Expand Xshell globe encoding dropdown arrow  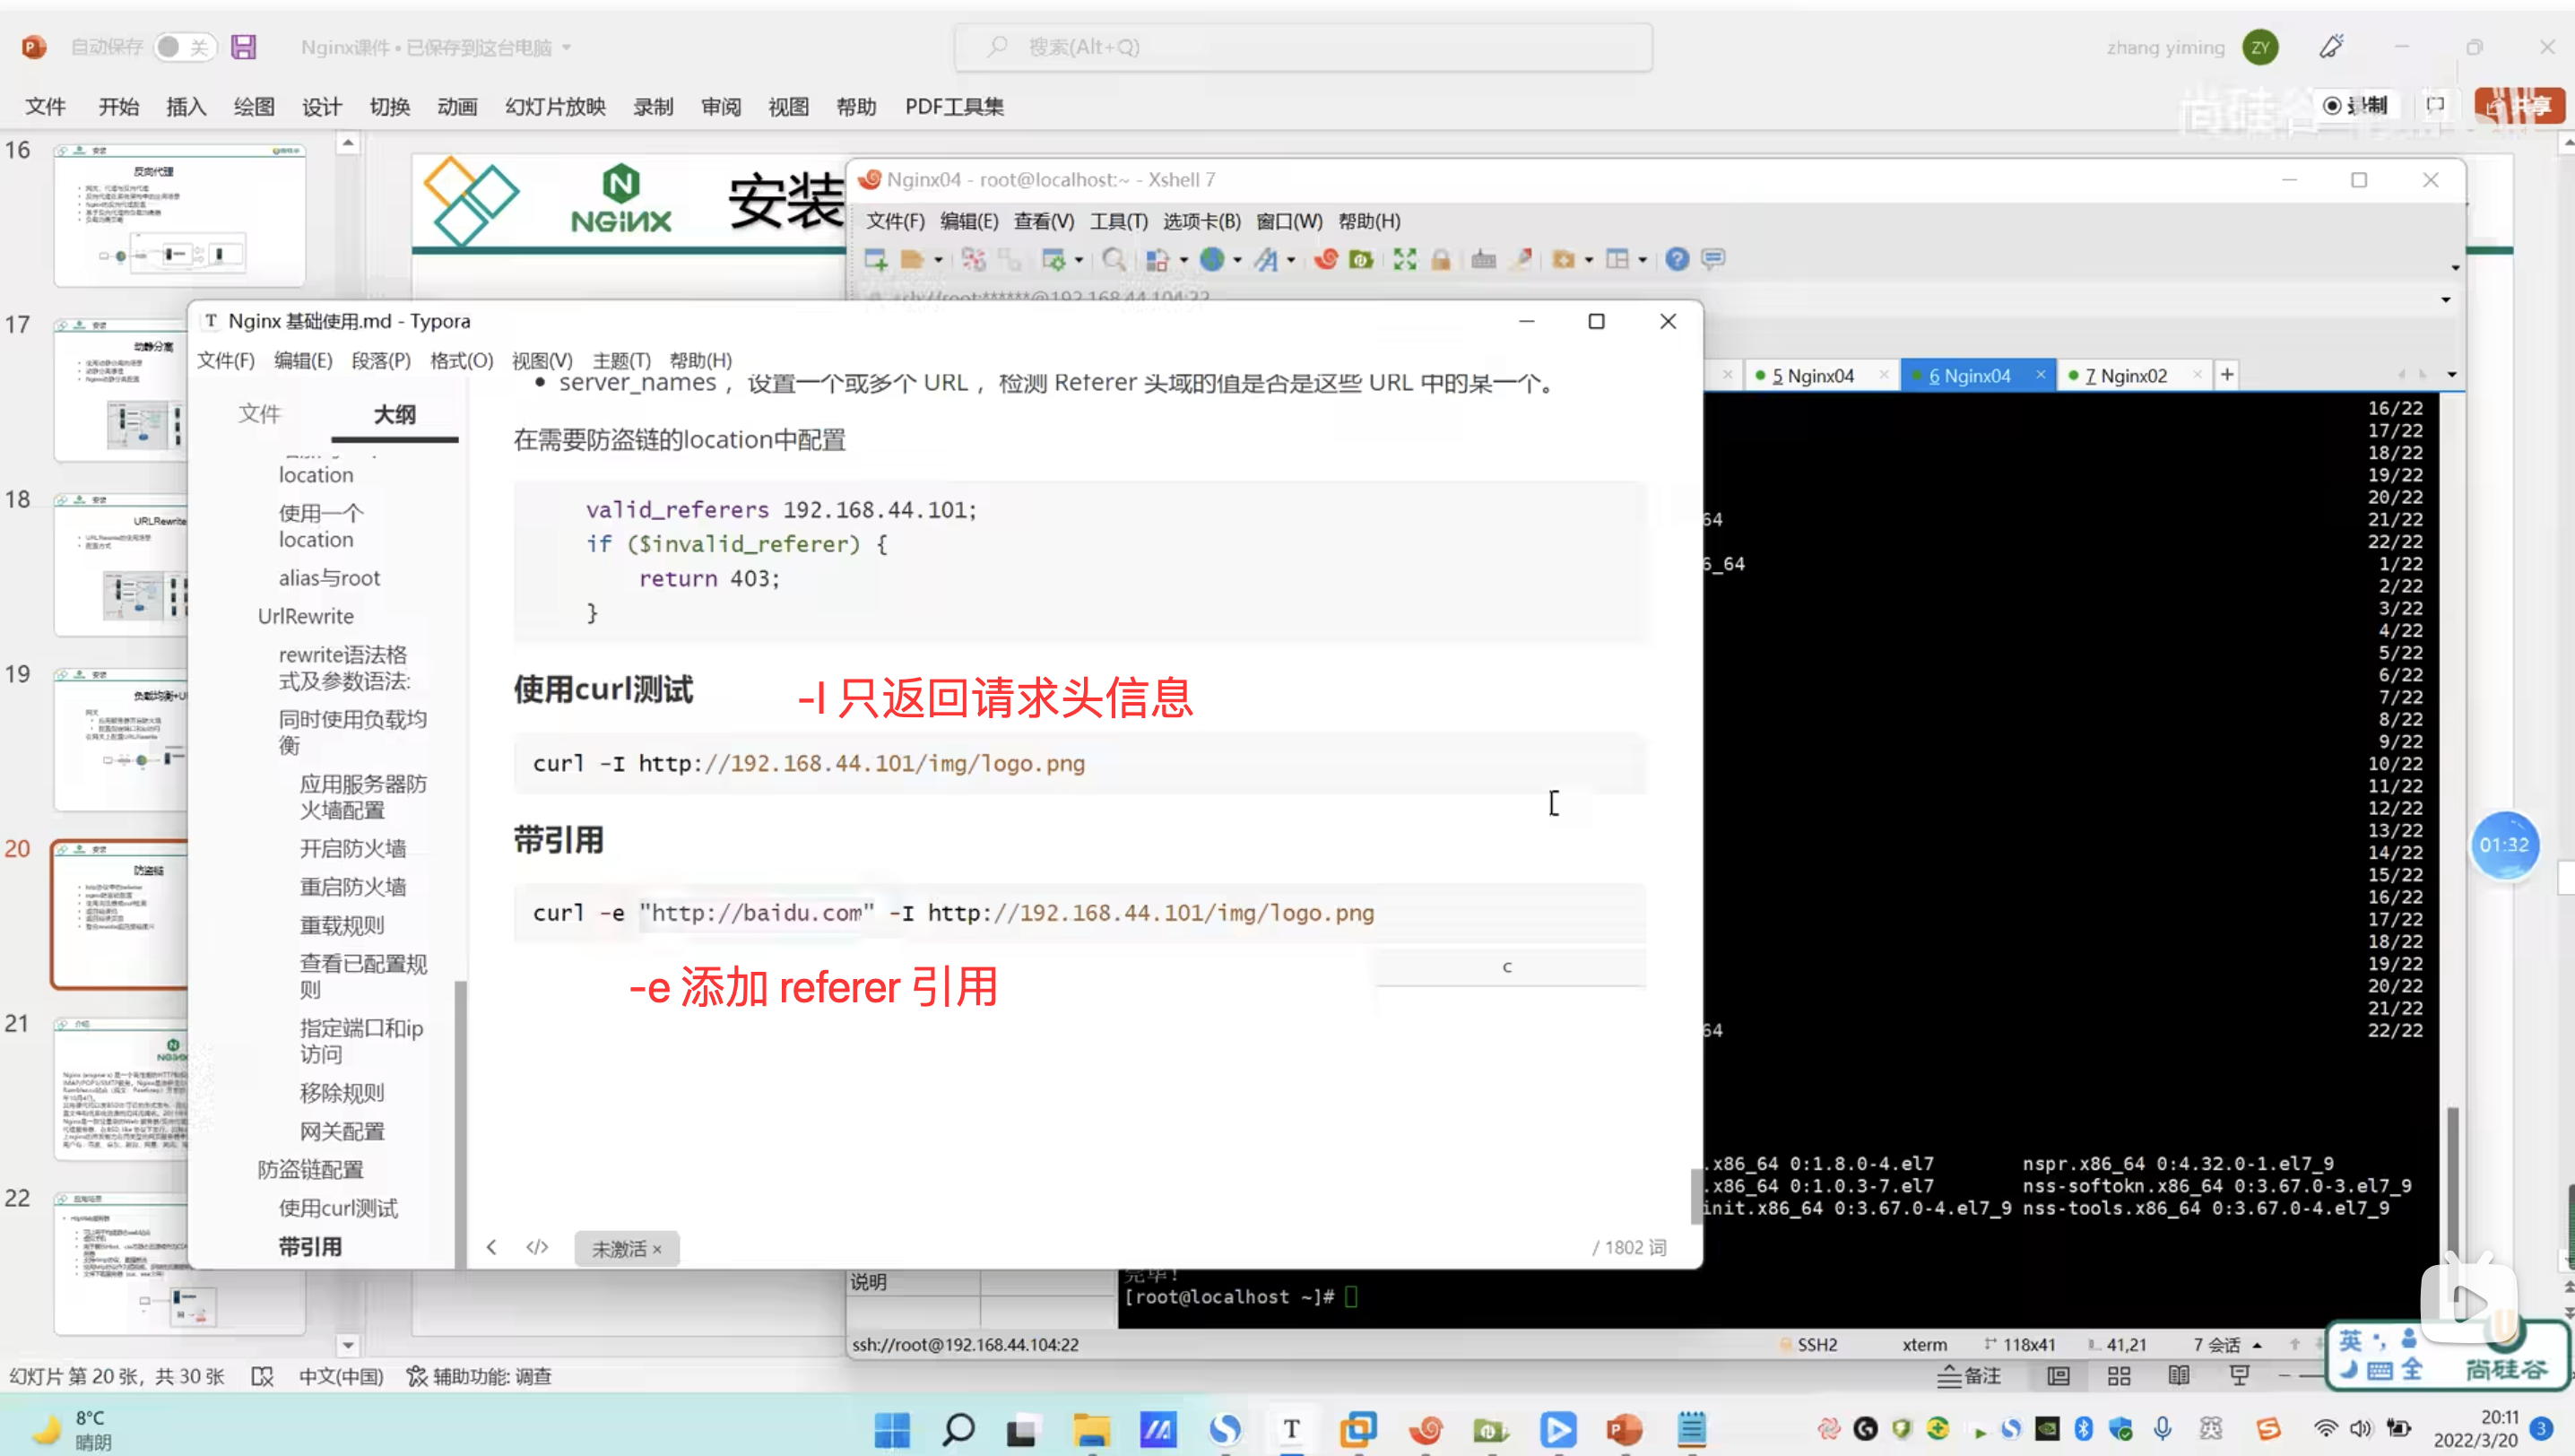point(1237,261)
